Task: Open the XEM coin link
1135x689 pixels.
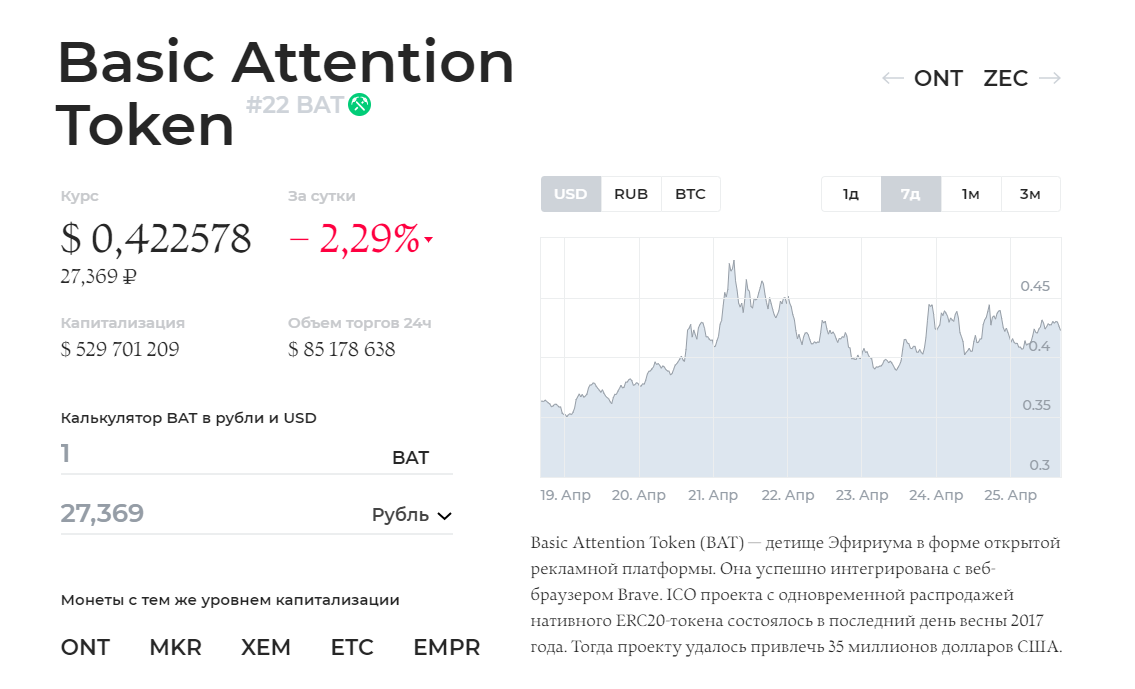Action: click(x=266, y=647)
